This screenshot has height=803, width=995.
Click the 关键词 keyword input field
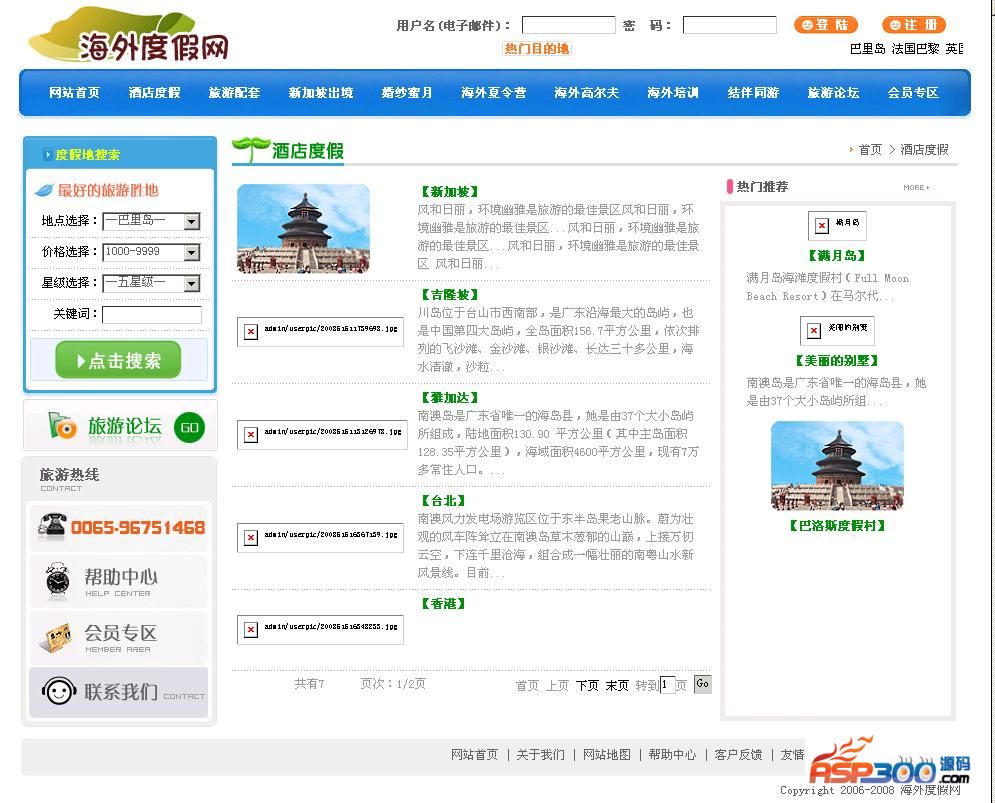click(151, 315)
